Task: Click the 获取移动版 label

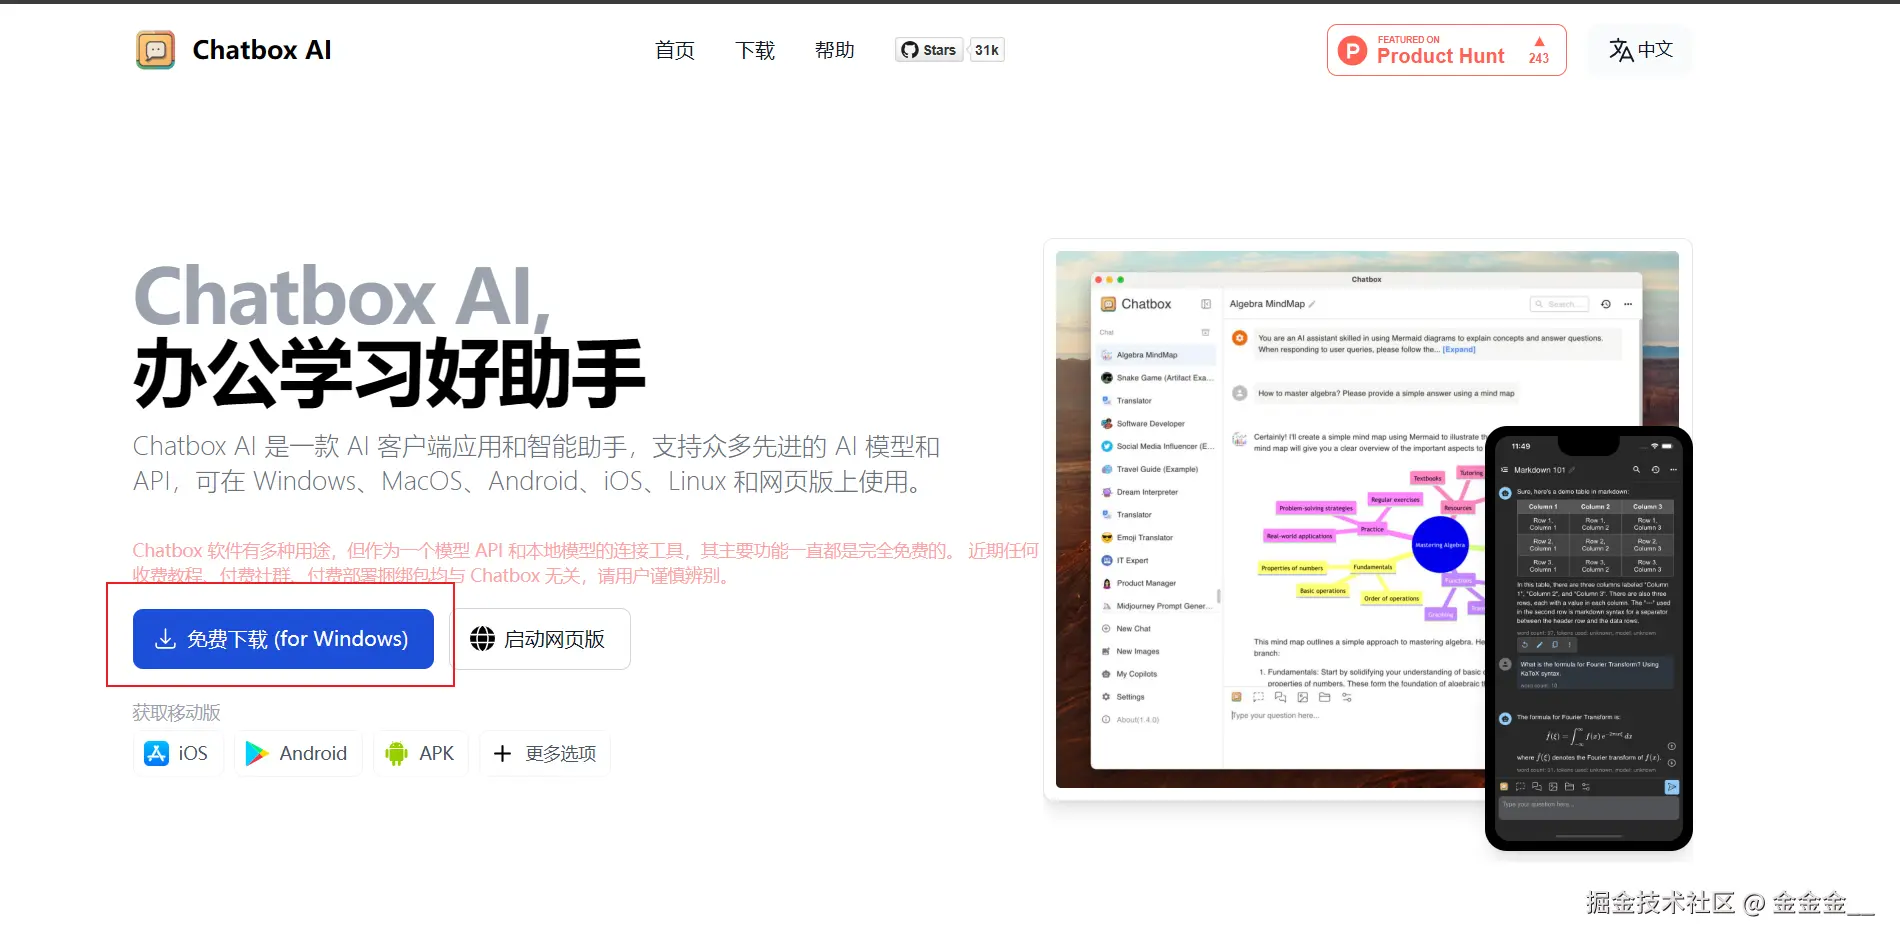Action: coord(176,713)
